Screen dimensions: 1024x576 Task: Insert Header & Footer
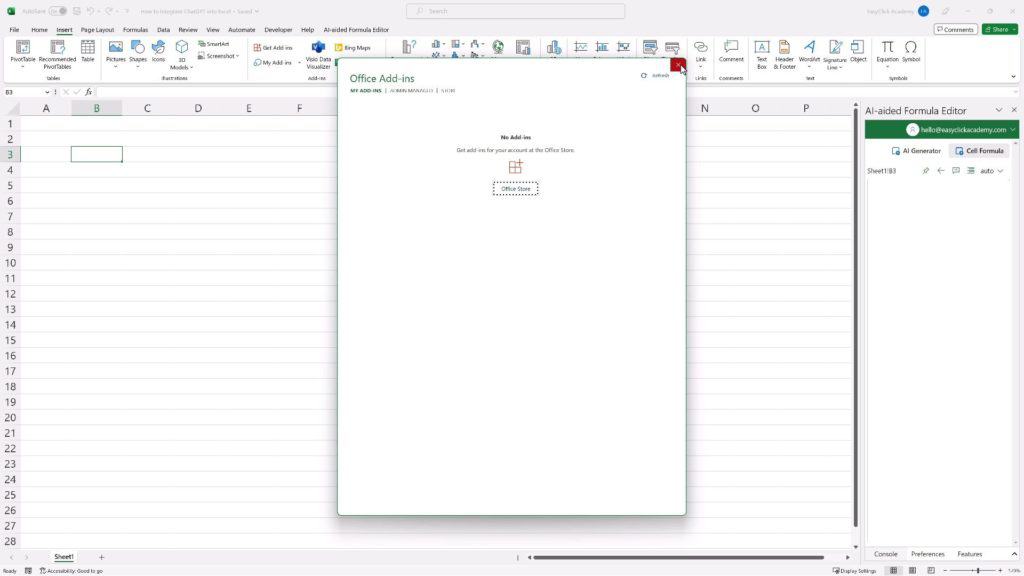[x=784, y=55]
